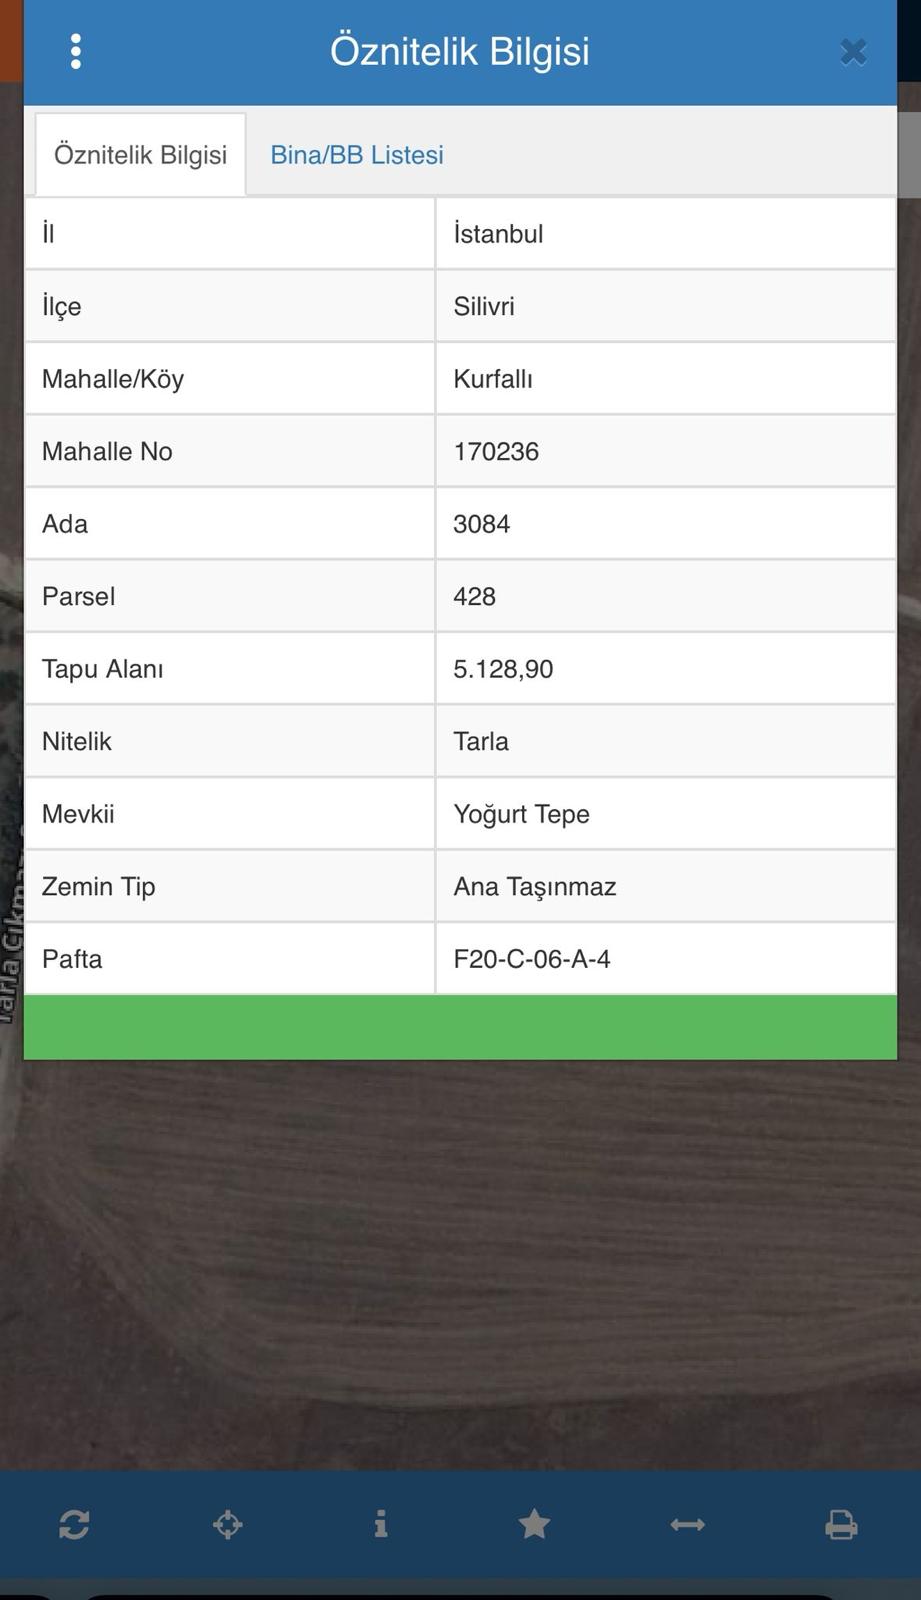The width and height of the screenshot is (921, 1600).
Task: Click the Tapu Alanı value 5.128,90
Action: 503,669
